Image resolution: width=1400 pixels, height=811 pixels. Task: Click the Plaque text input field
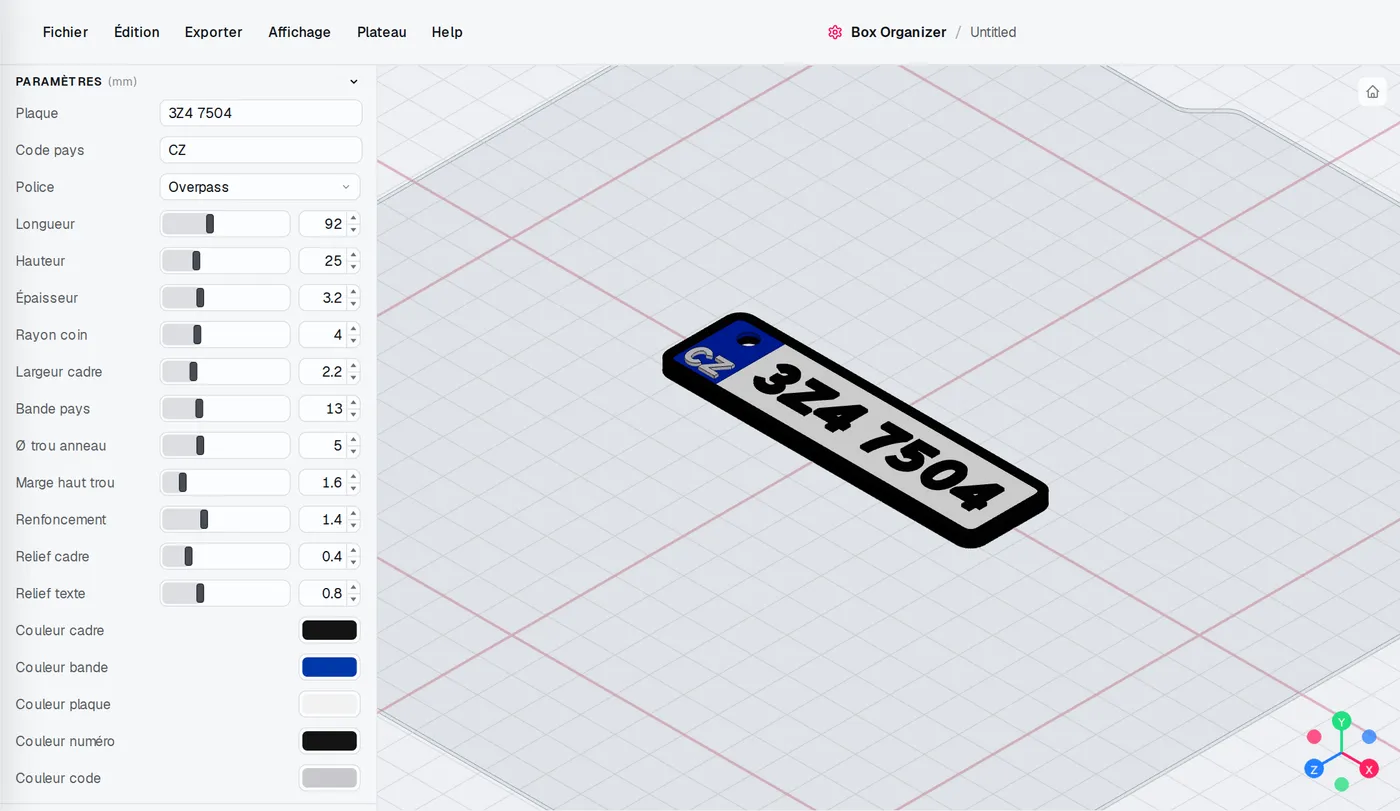(x=260, y=113)
